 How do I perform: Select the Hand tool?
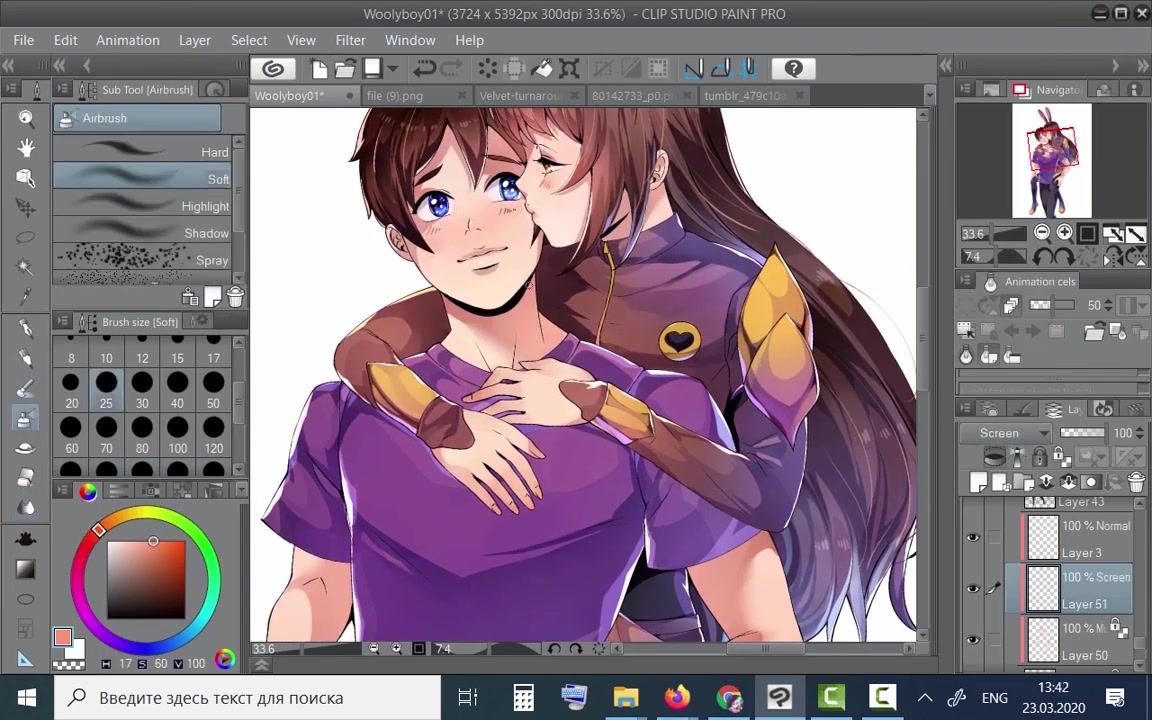coord(26,148)
